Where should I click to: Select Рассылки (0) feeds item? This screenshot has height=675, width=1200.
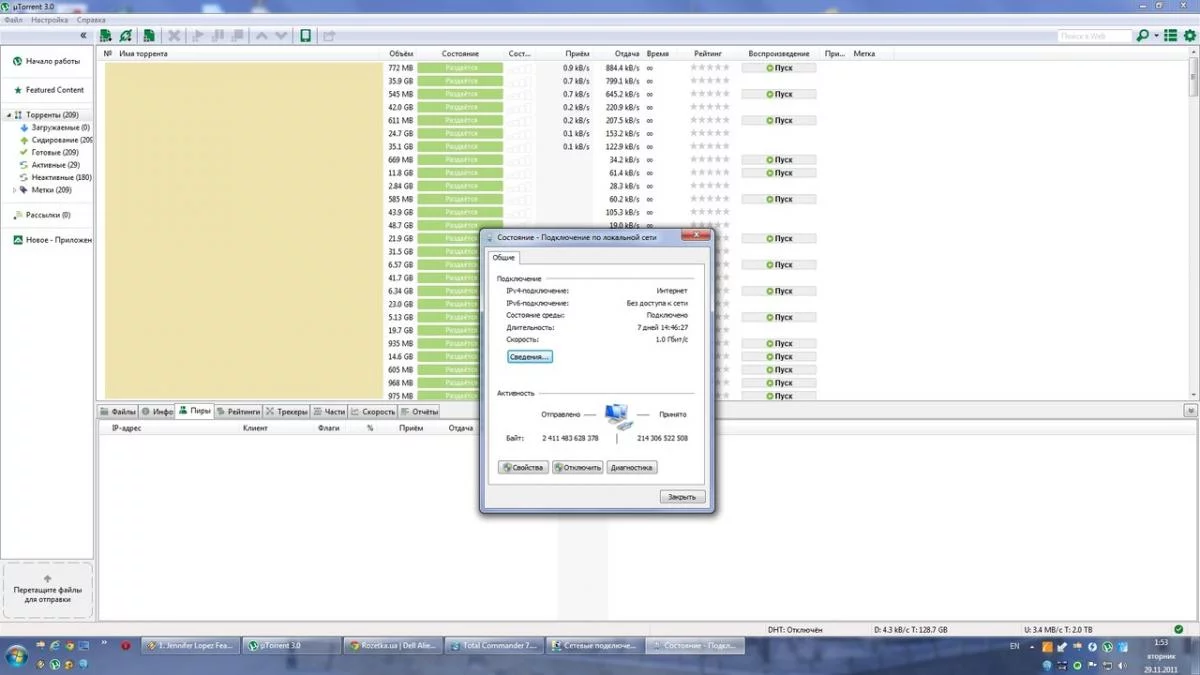pos(42,215)
